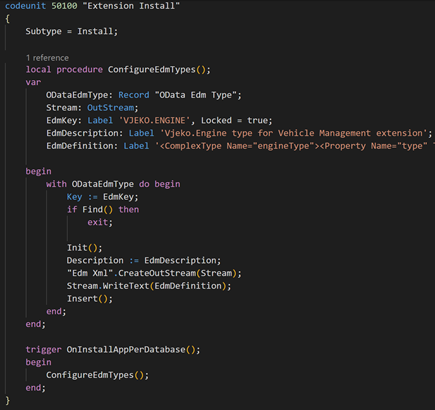Click the "Edm Xml".CreateOutStream(Stream) call
The height and width of the screenshot is (410, 435).
tap(154, 273)
